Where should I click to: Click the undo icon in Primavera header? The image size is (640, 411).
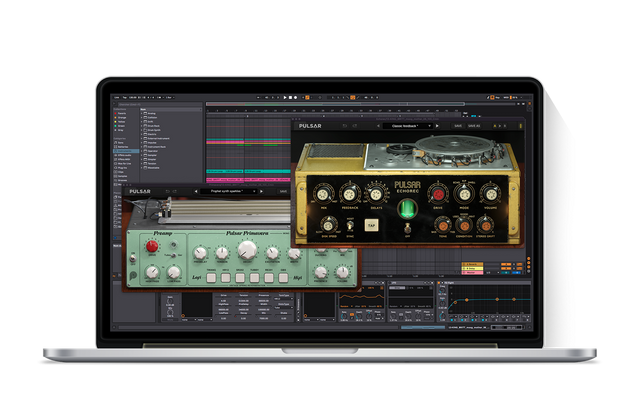[167, 190]
